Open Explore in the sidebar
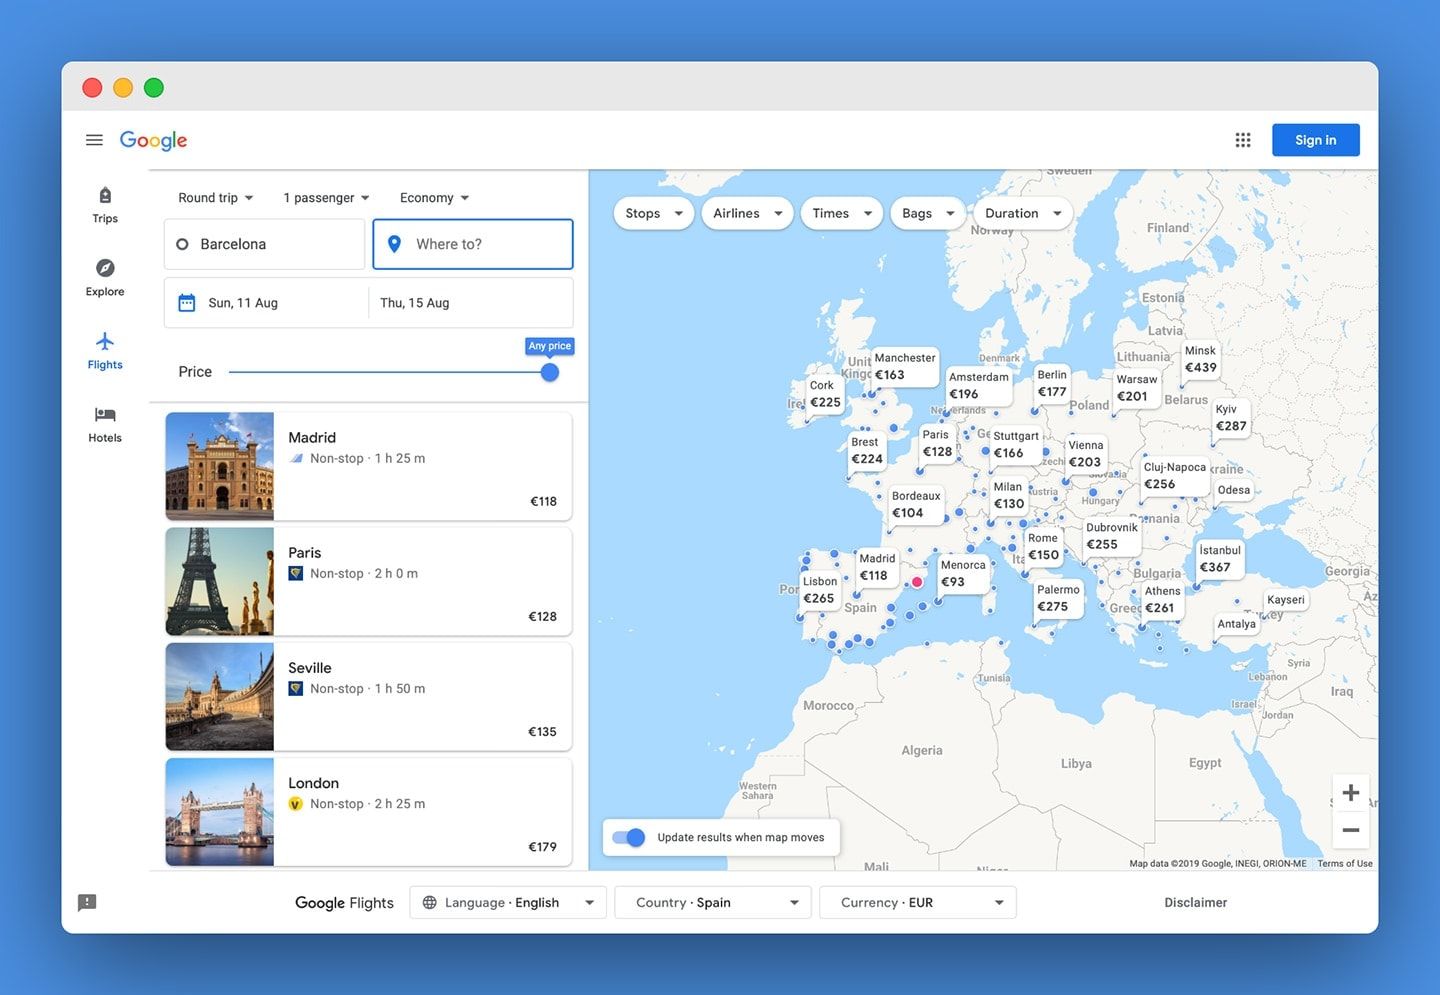This screenshot has height=995, width=1440. (105, 277)
